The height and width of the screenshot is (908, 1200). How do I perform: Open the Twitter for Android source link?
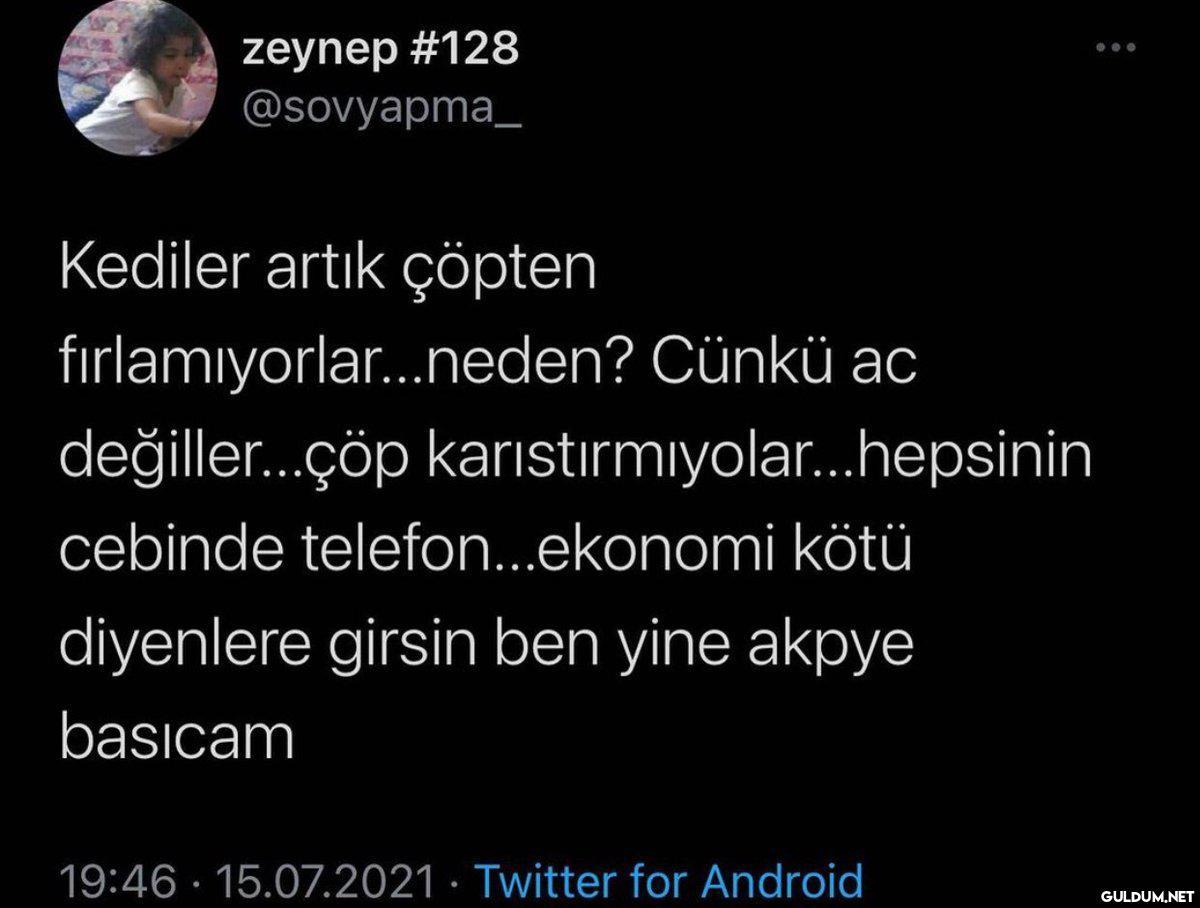[668, 882]
